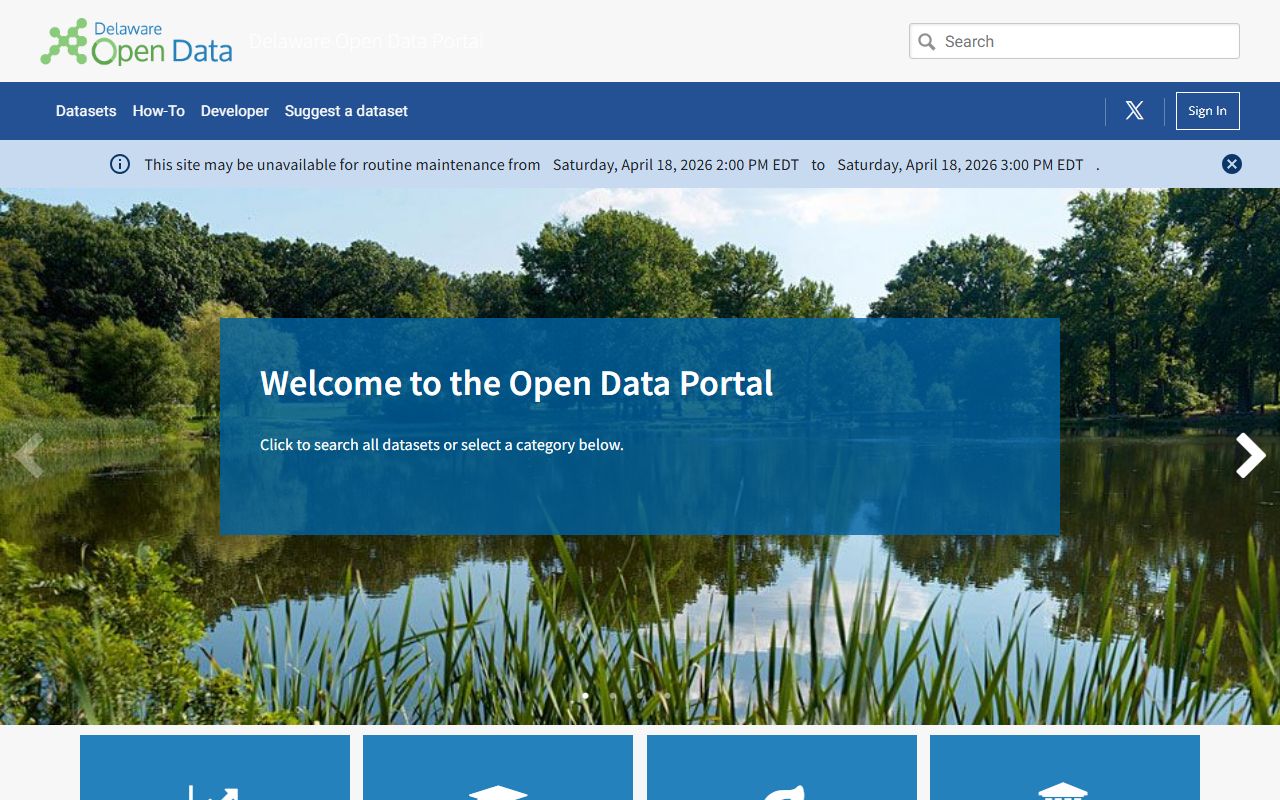
Task: Go to previous slide with left arrow
Action: click(28, 456)
